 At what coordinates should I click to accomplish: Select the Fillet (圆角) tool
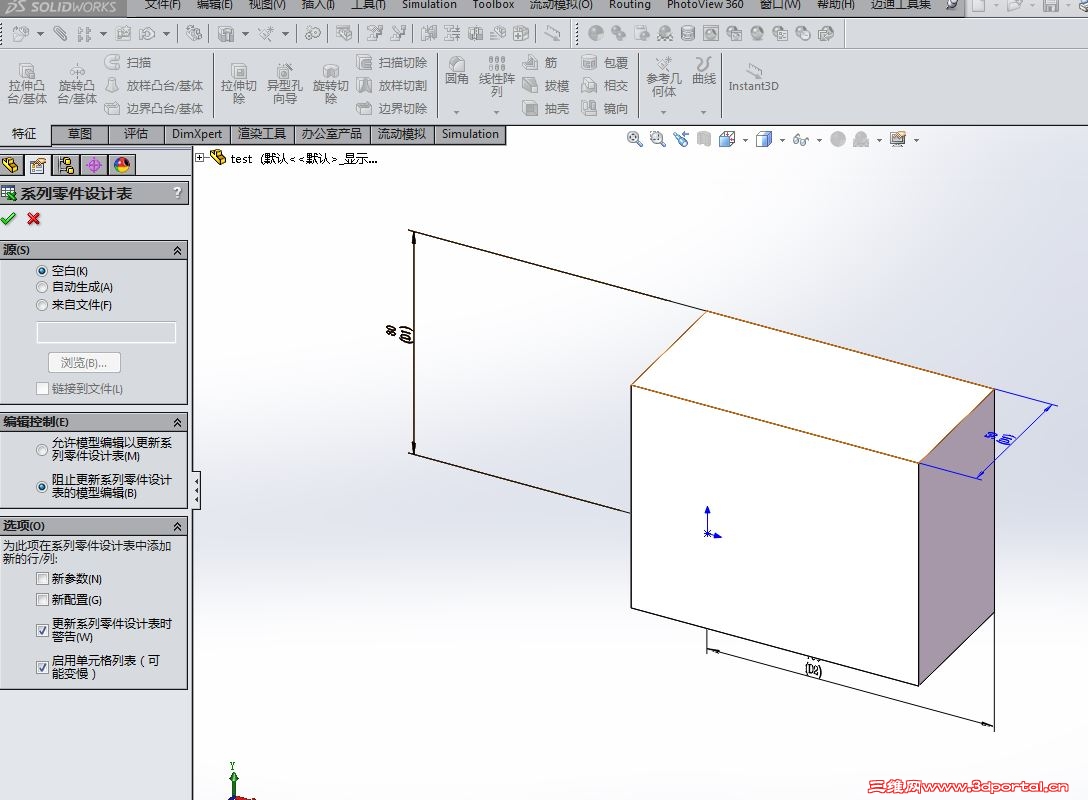[x=457, y=71]
